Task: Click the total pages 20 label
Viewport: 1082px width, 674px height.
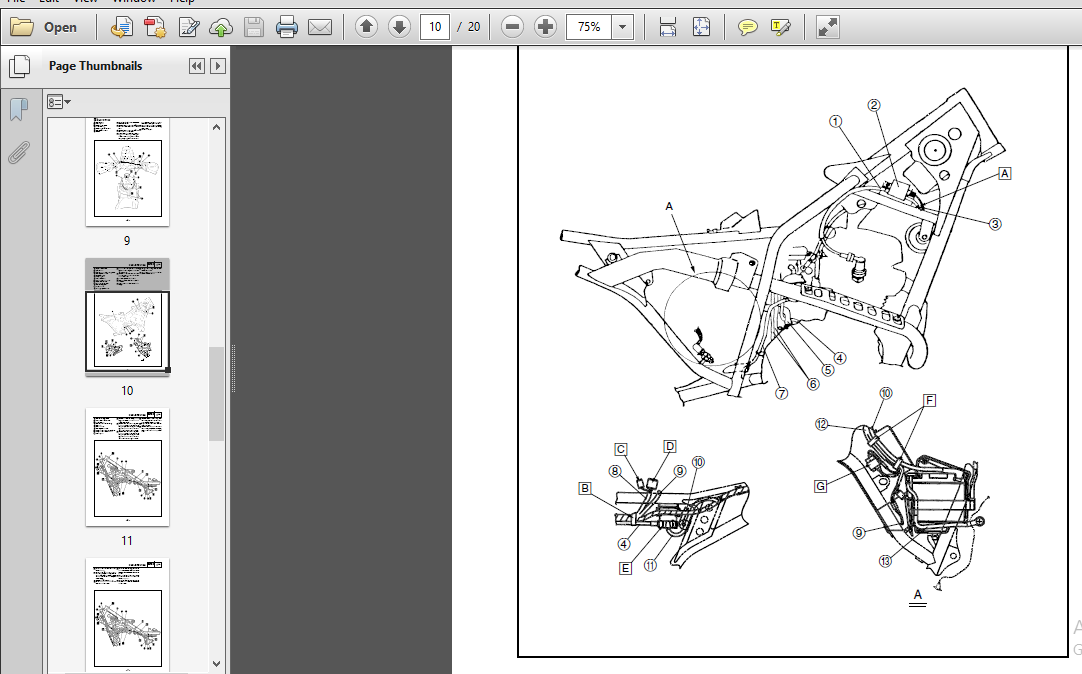Action: coord(473,27)
